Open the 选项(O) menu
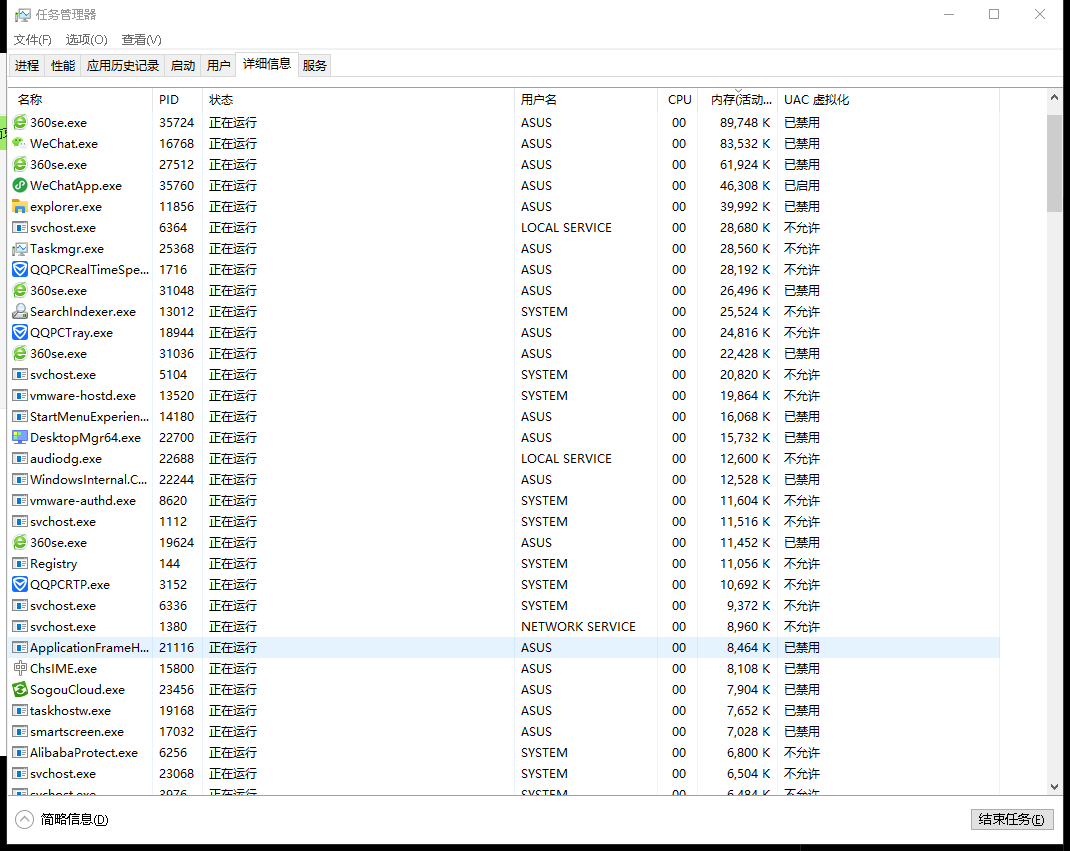 click(87, 40)
